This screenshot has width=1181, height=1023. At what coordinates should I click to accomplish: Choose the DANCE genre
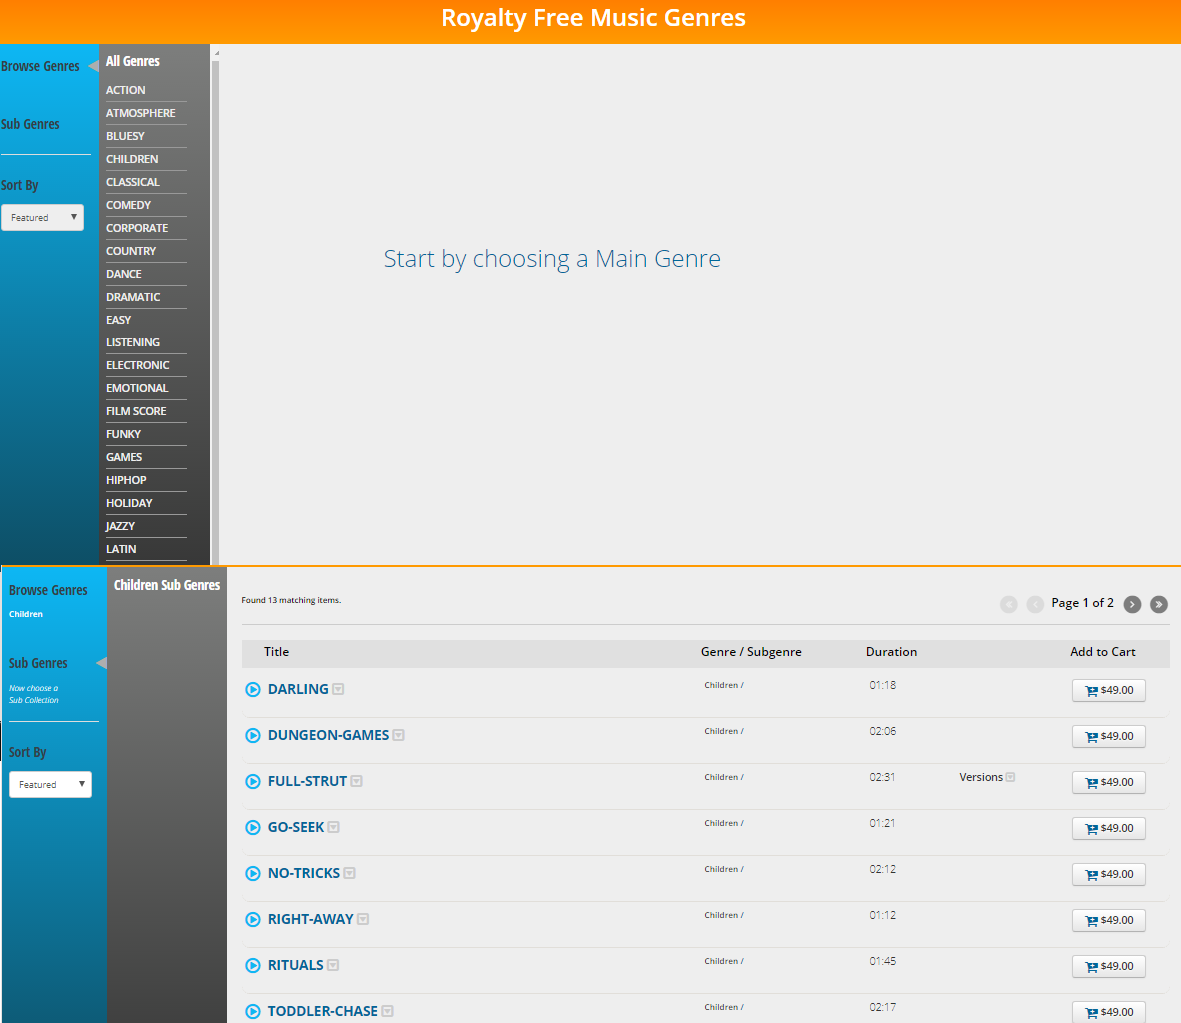[x=124, y=274]
